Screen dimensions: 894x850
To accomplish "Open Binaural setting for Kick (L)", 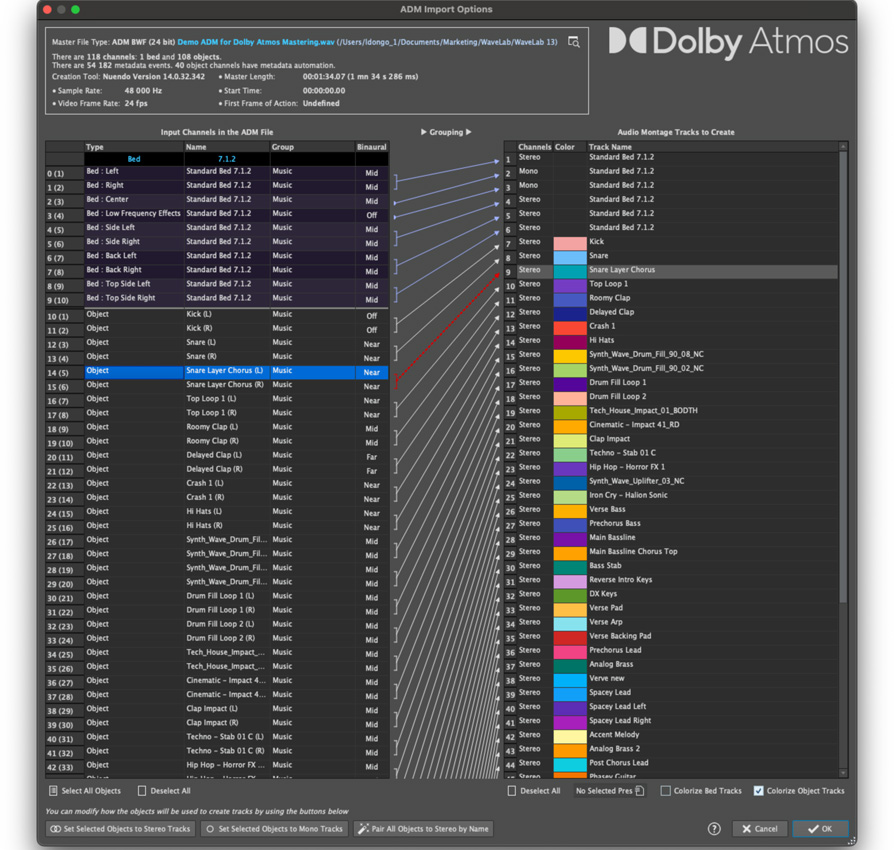I will [371, 316].
